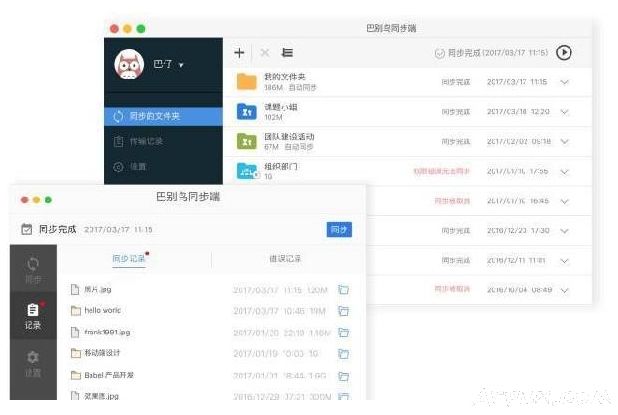Click the Babel 产品开发 folder entry
The height and width of the screenshot is (415, 618).
coord(109,375)
